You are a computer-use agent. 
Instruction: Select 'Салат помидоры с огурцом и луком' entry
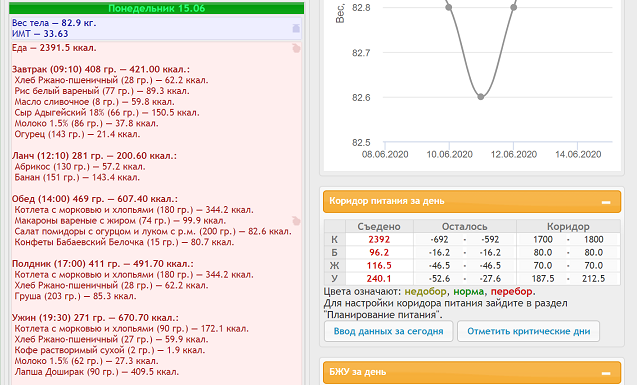153,231
